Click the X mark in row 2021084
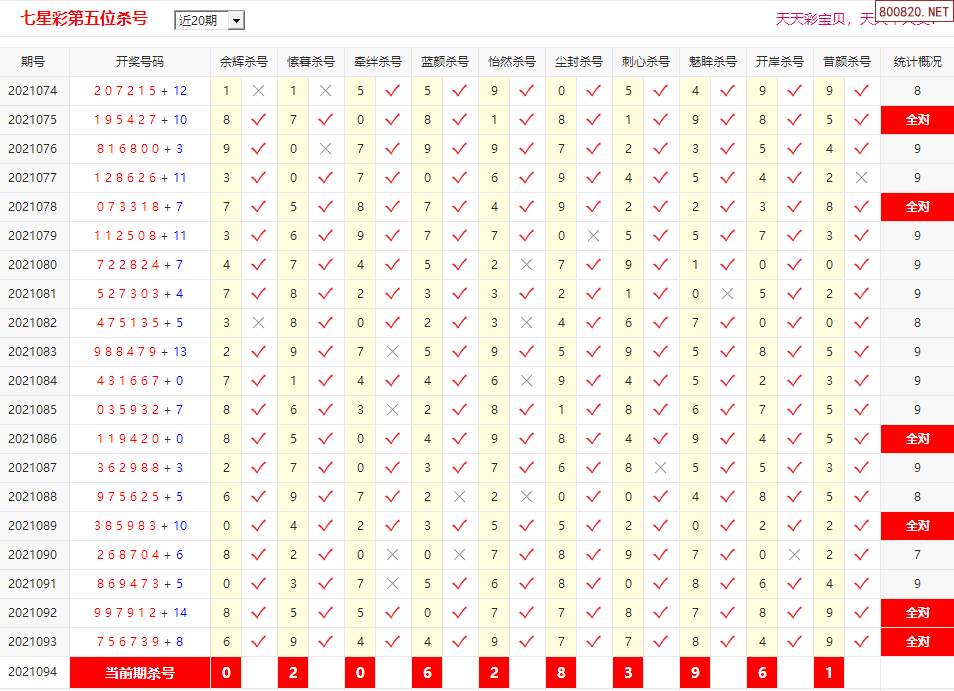 click(526, 381)
